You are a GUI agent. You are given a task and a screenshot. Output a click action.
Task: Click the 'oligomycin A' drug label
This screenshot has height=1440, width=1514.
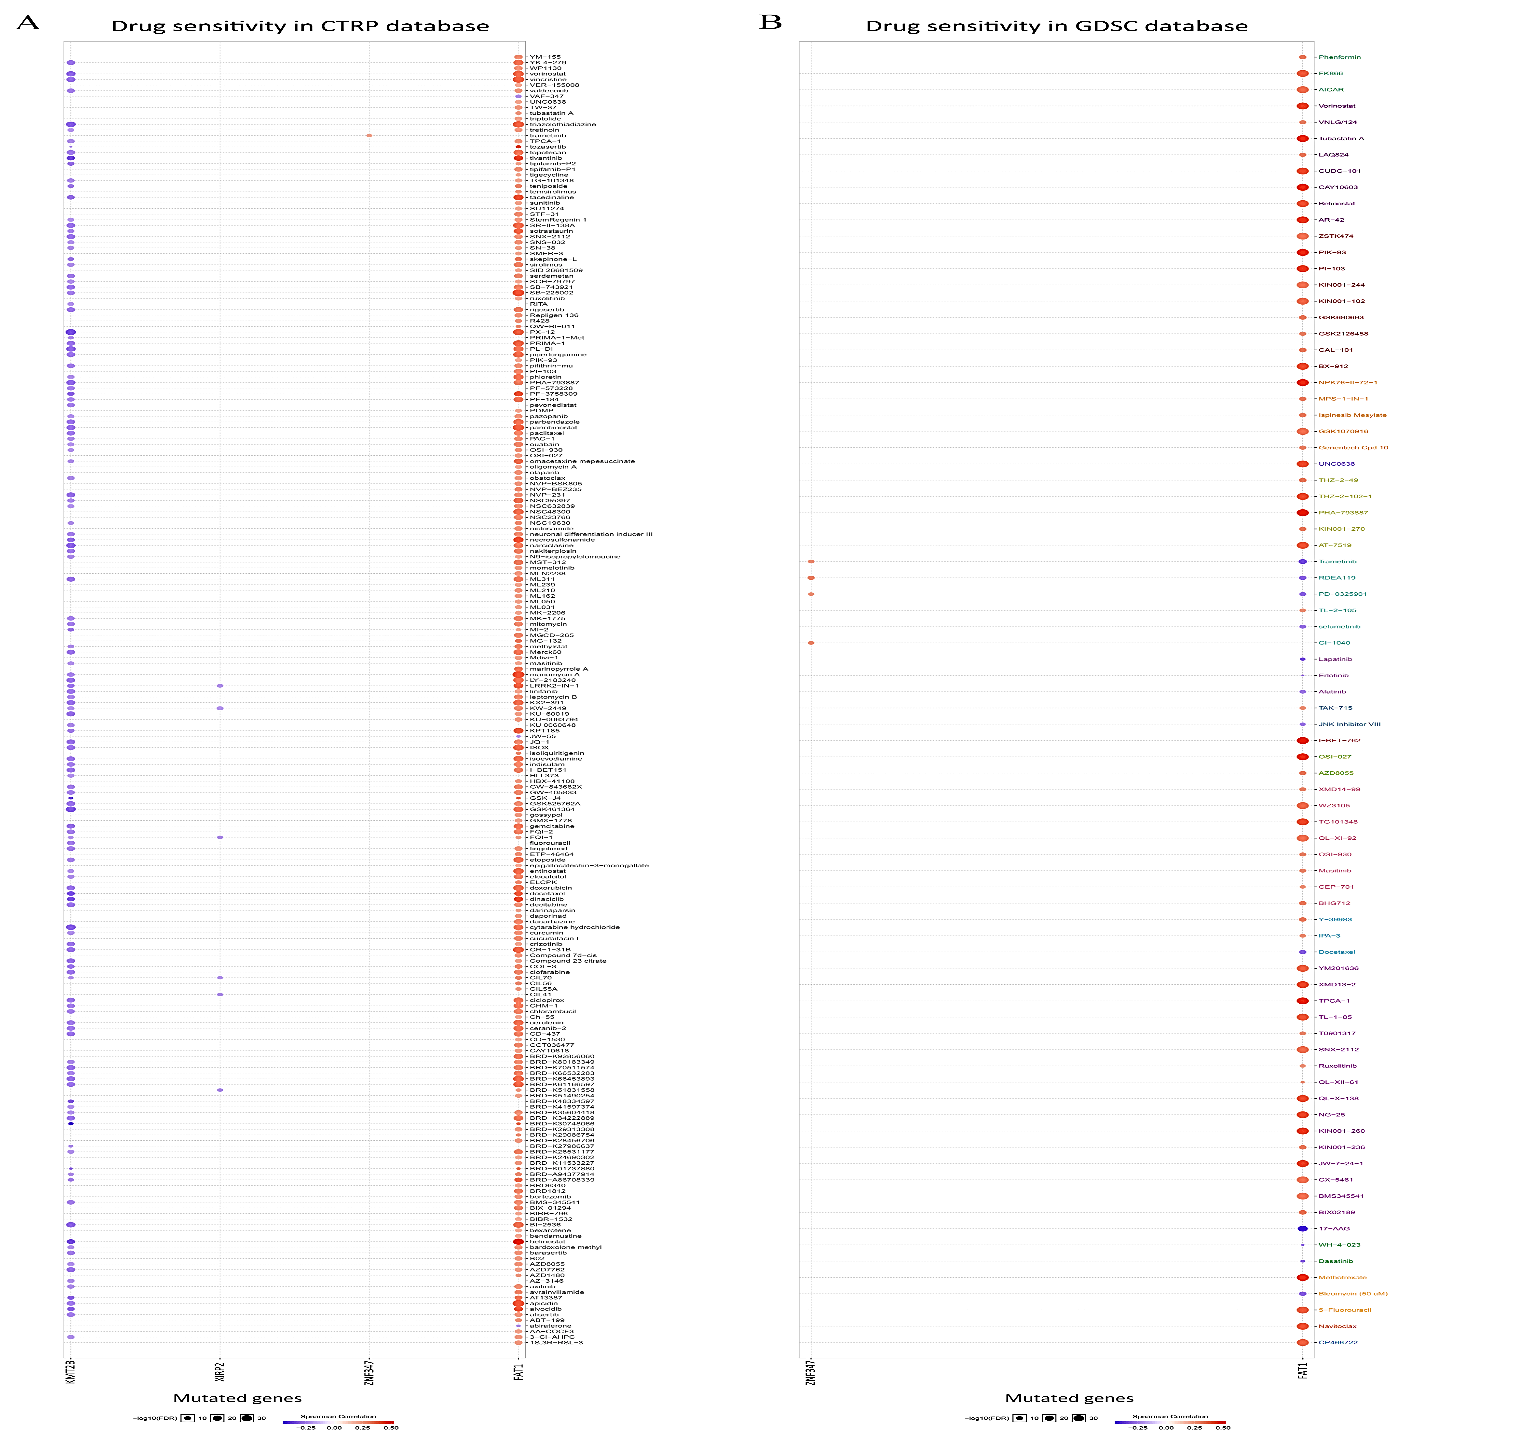coord(552,467)
